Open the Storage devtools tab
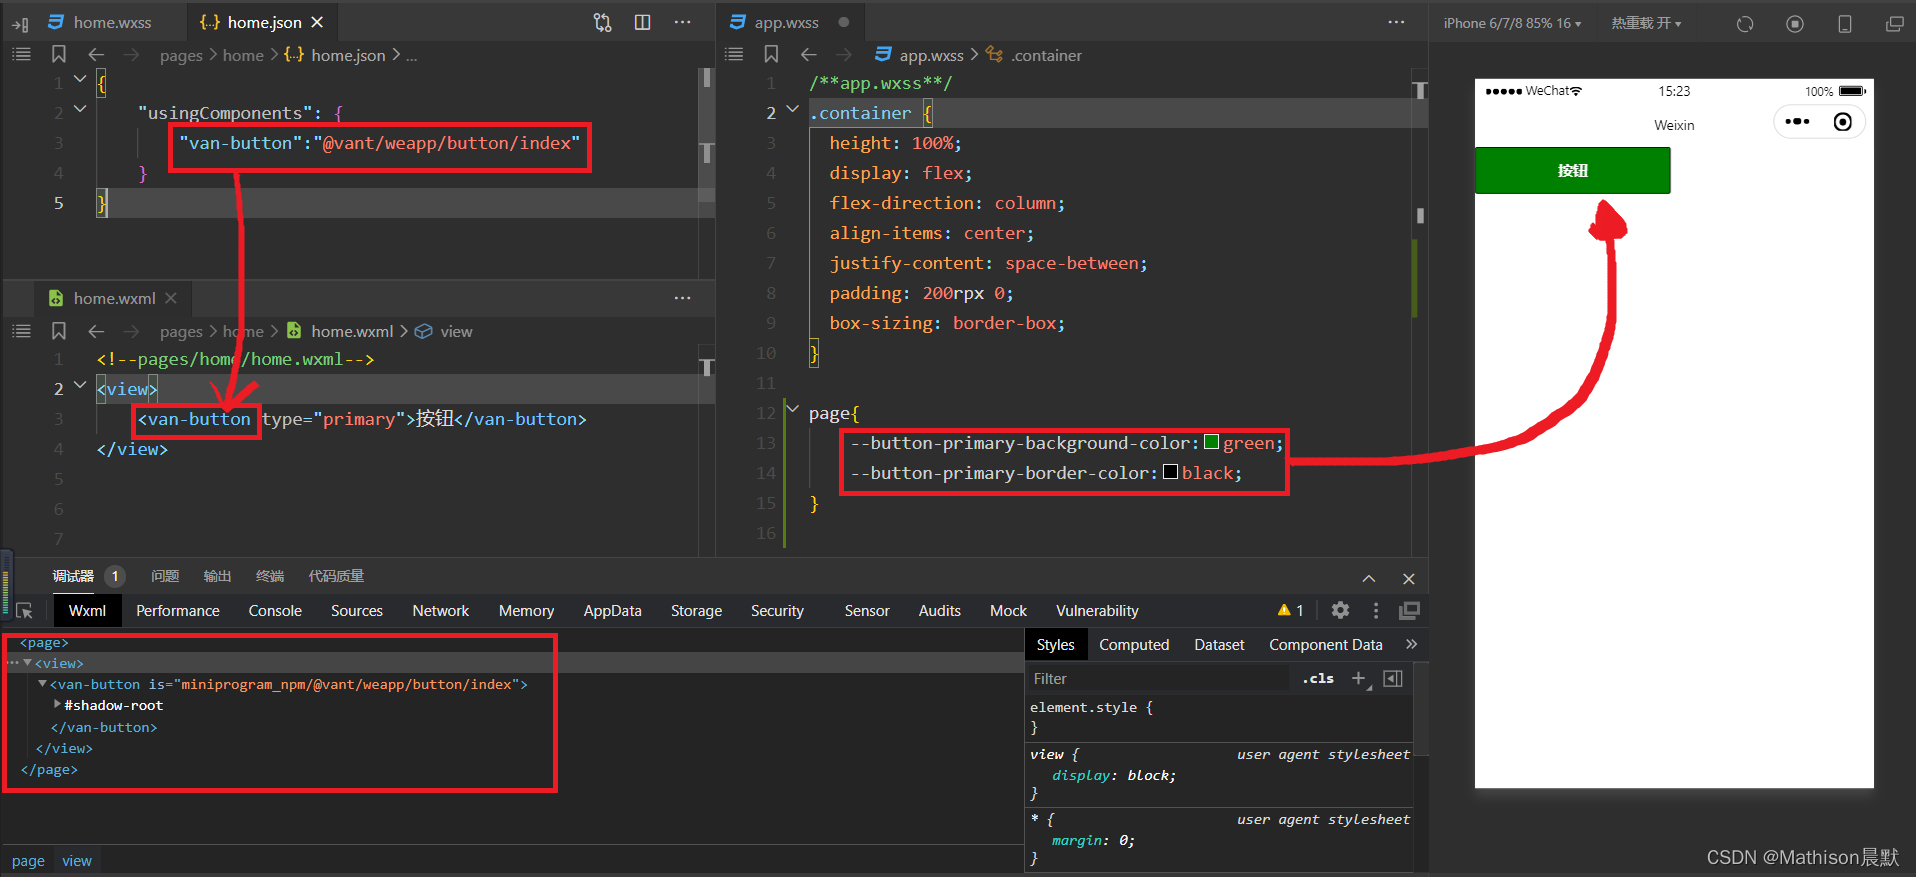The height and width of the screenshot is (877, 1916). point(696,611)
